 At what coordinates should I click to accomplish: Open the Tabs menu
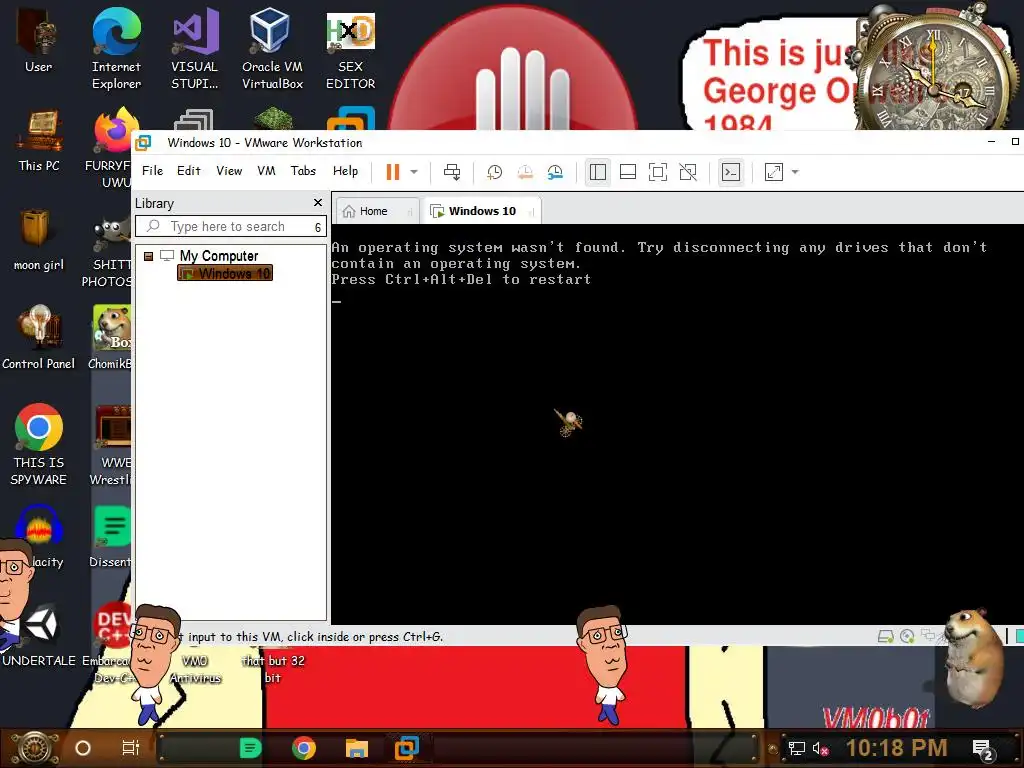303,170
